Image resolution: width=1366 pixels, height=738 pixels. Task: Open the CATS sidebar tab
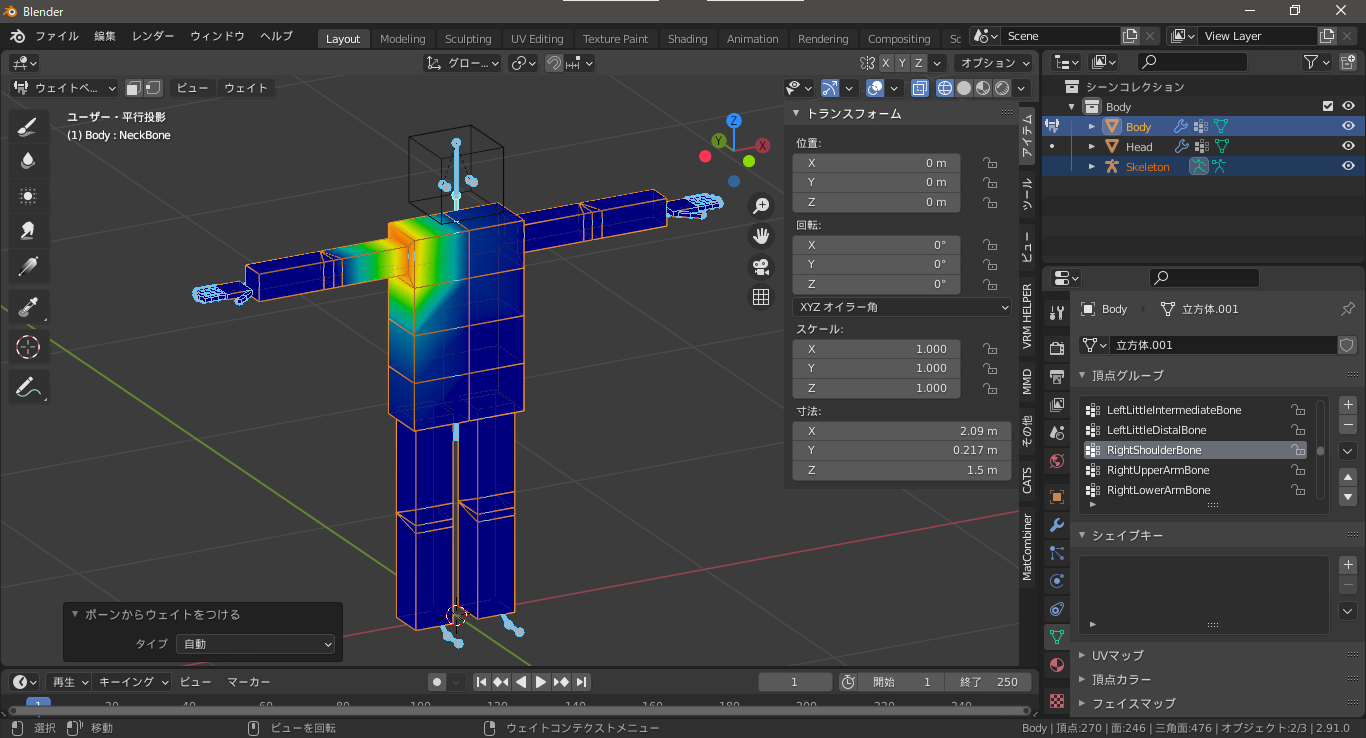1027,479
